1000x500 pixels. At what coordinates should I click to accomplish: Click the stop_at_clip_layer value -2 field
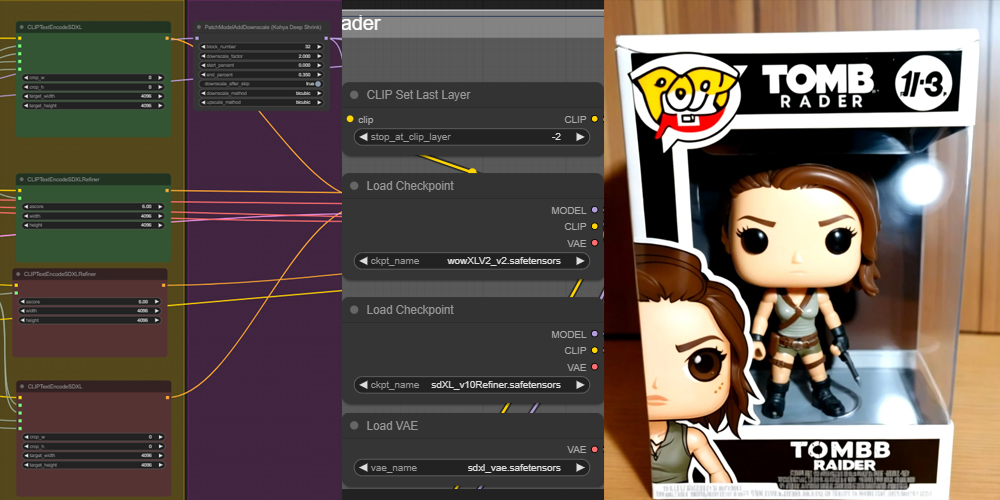pyautogui.click(x=471, y=136)
